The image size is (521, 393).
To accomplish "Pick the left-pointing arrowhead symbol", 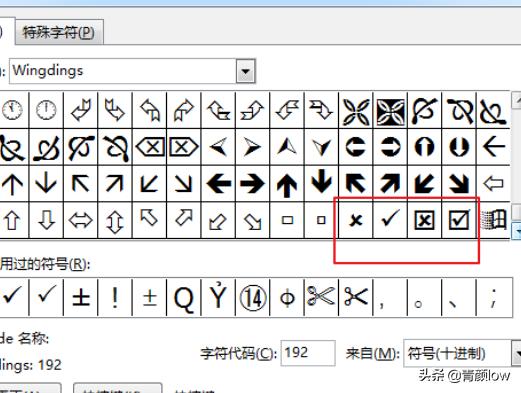I will tap(218, 147).
